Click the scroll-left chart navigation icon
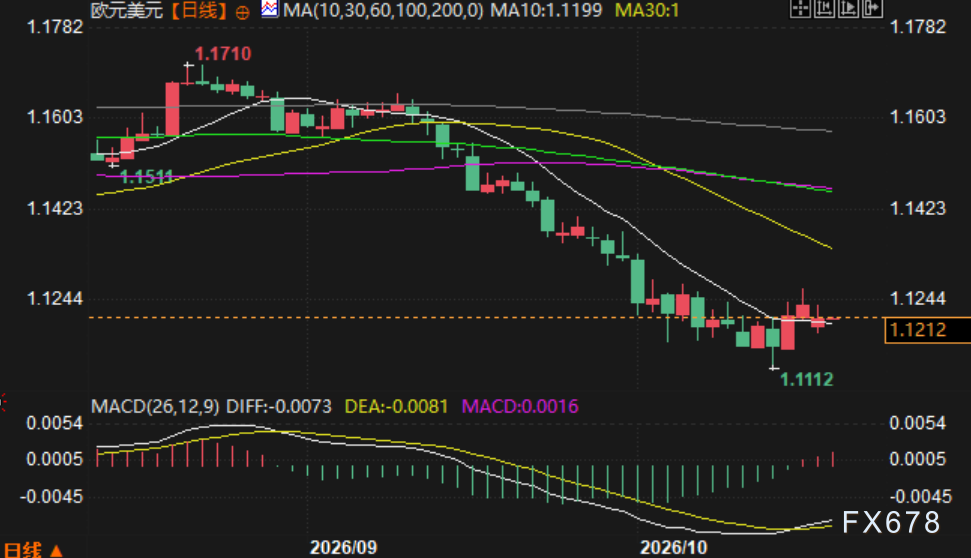The width and height of the screenshot is (971, 558). [824, 8]
